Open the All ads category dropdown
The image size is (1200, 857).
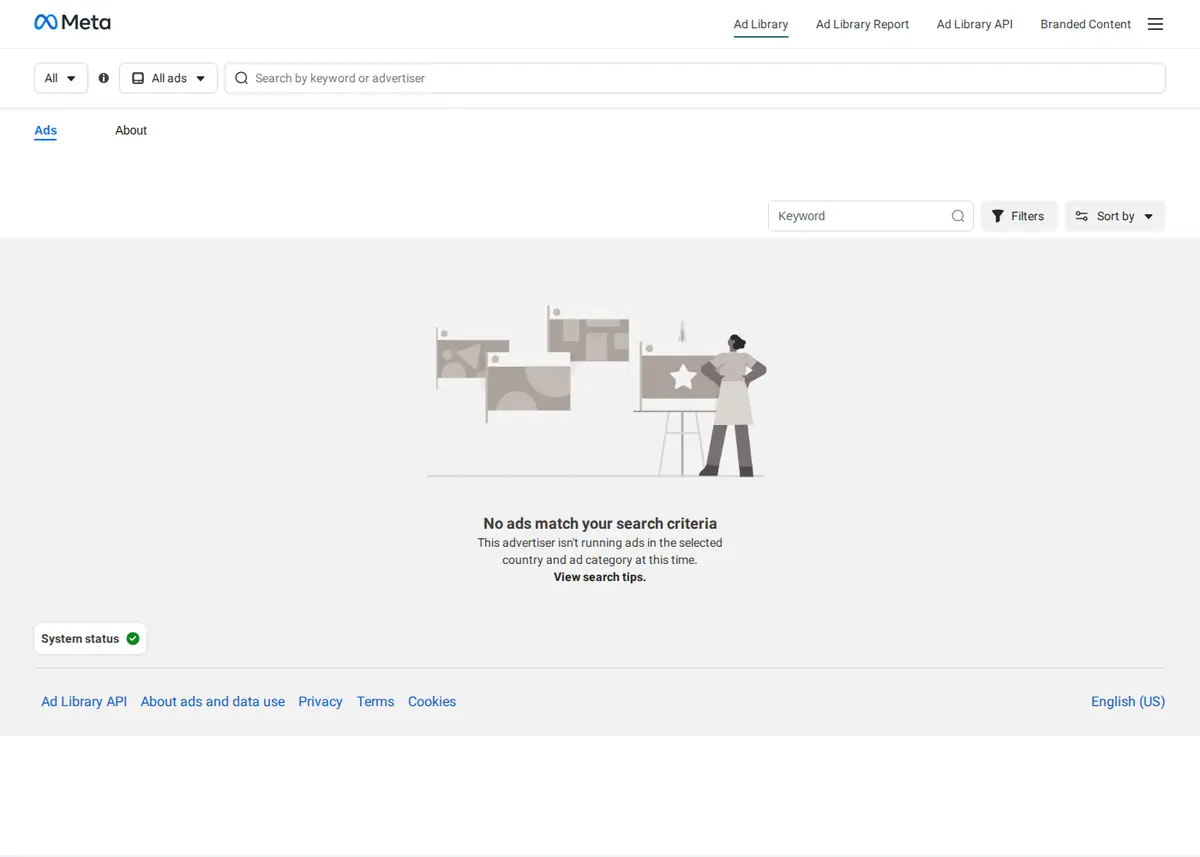point(168,78)
